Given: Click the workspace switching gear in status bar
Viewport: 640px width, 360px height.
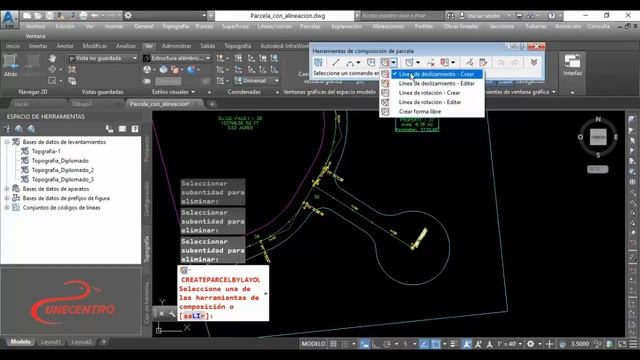Looking at the screenshot, I should click(x=530, y=344).
